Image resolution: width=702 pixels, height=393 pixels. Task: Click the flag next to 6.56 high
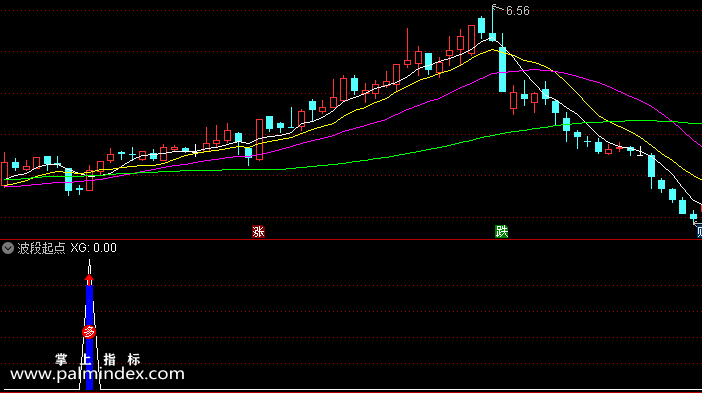click(x=497, y=8)
